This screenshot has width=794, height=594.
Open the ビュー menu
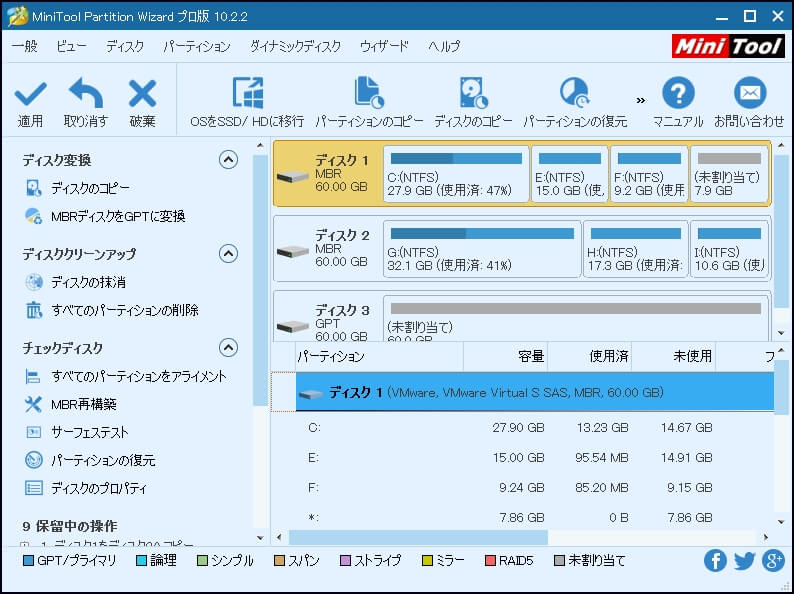[71, 47]
